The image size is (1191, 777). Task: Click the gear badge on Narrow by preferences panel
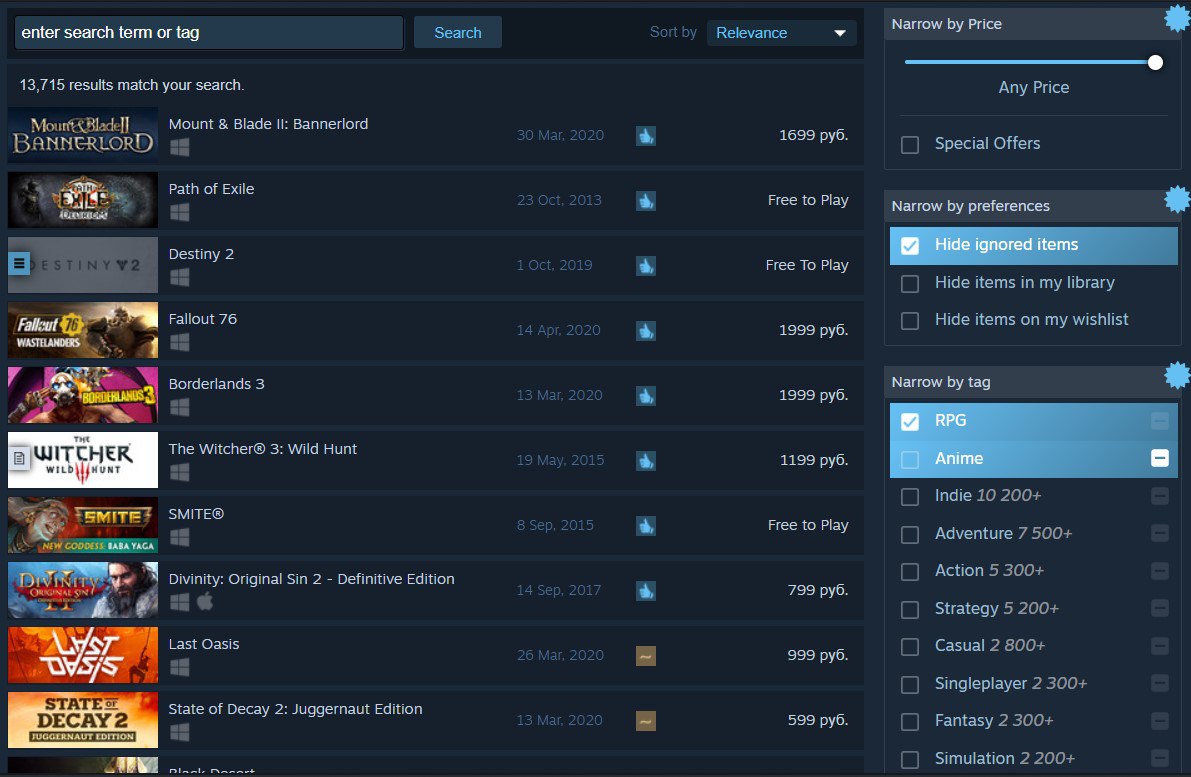[x=1177, y=199]
